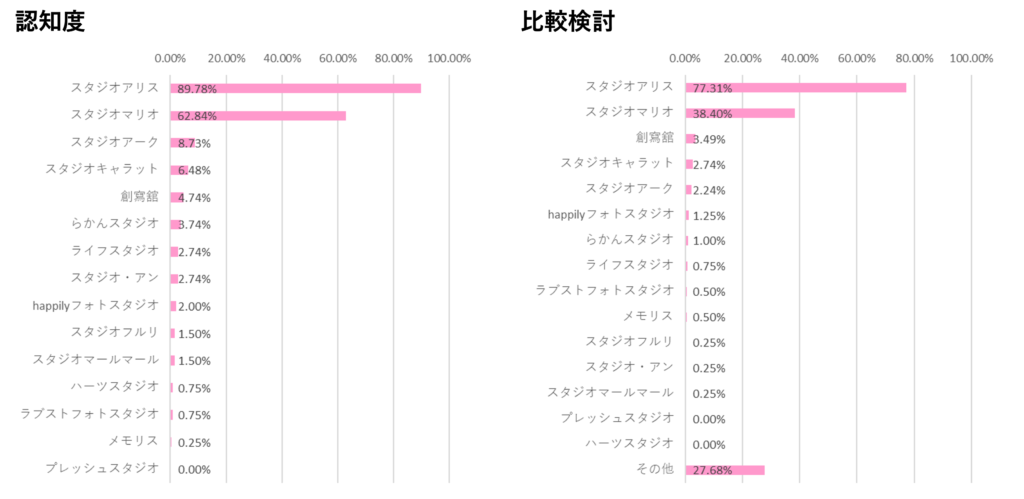Screen dimensions: 1024x499
Task: Click the 38.40% data label
Action: [712, 114]
